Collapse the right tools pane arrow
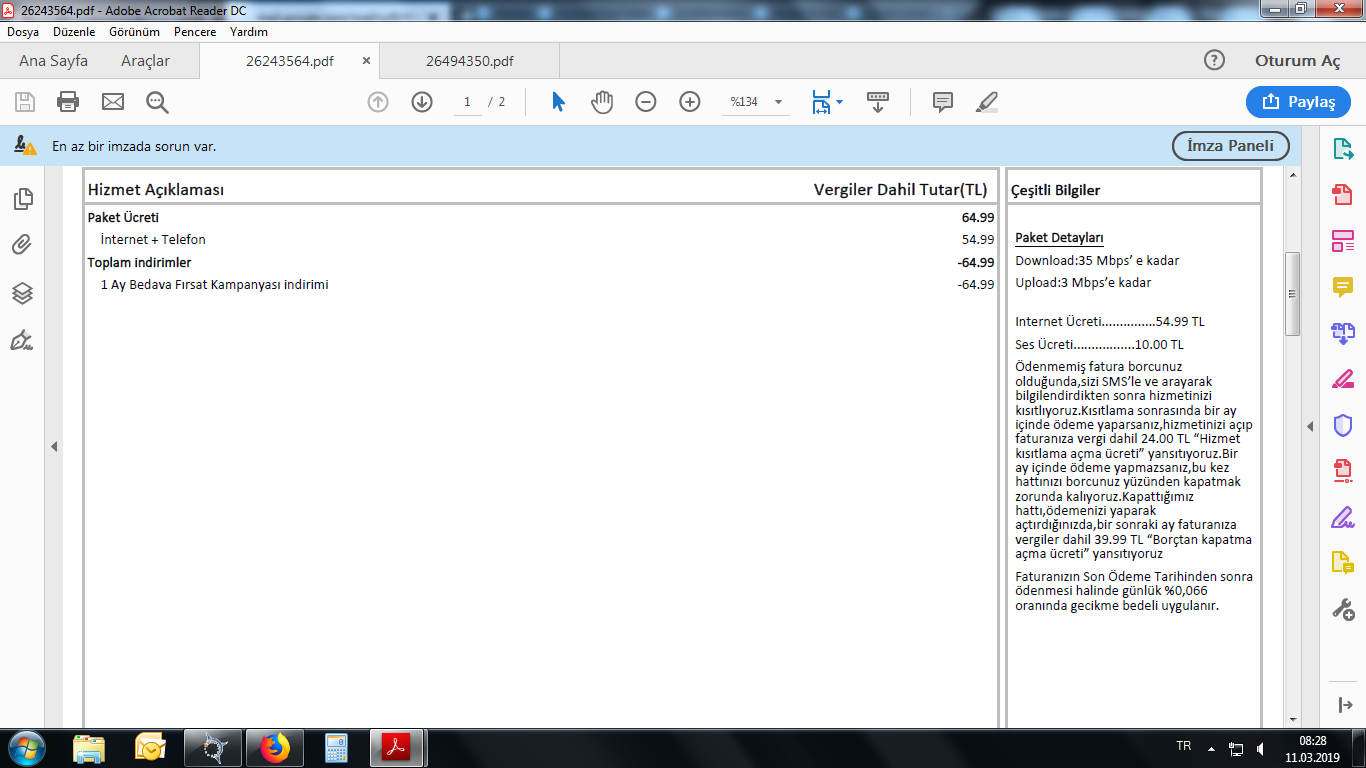This screenshot has width=1366, height=768. point(1311,427)
